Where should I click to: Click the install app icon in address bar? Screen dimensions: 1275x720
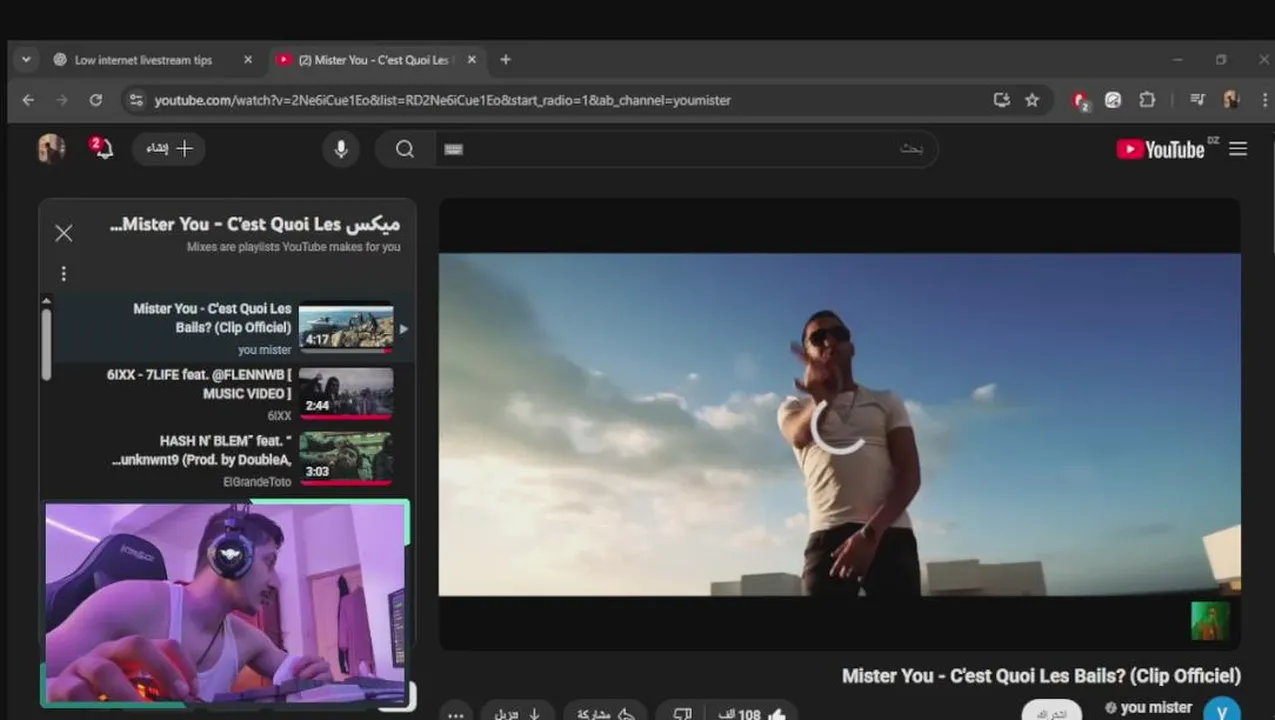point(1001,100)
